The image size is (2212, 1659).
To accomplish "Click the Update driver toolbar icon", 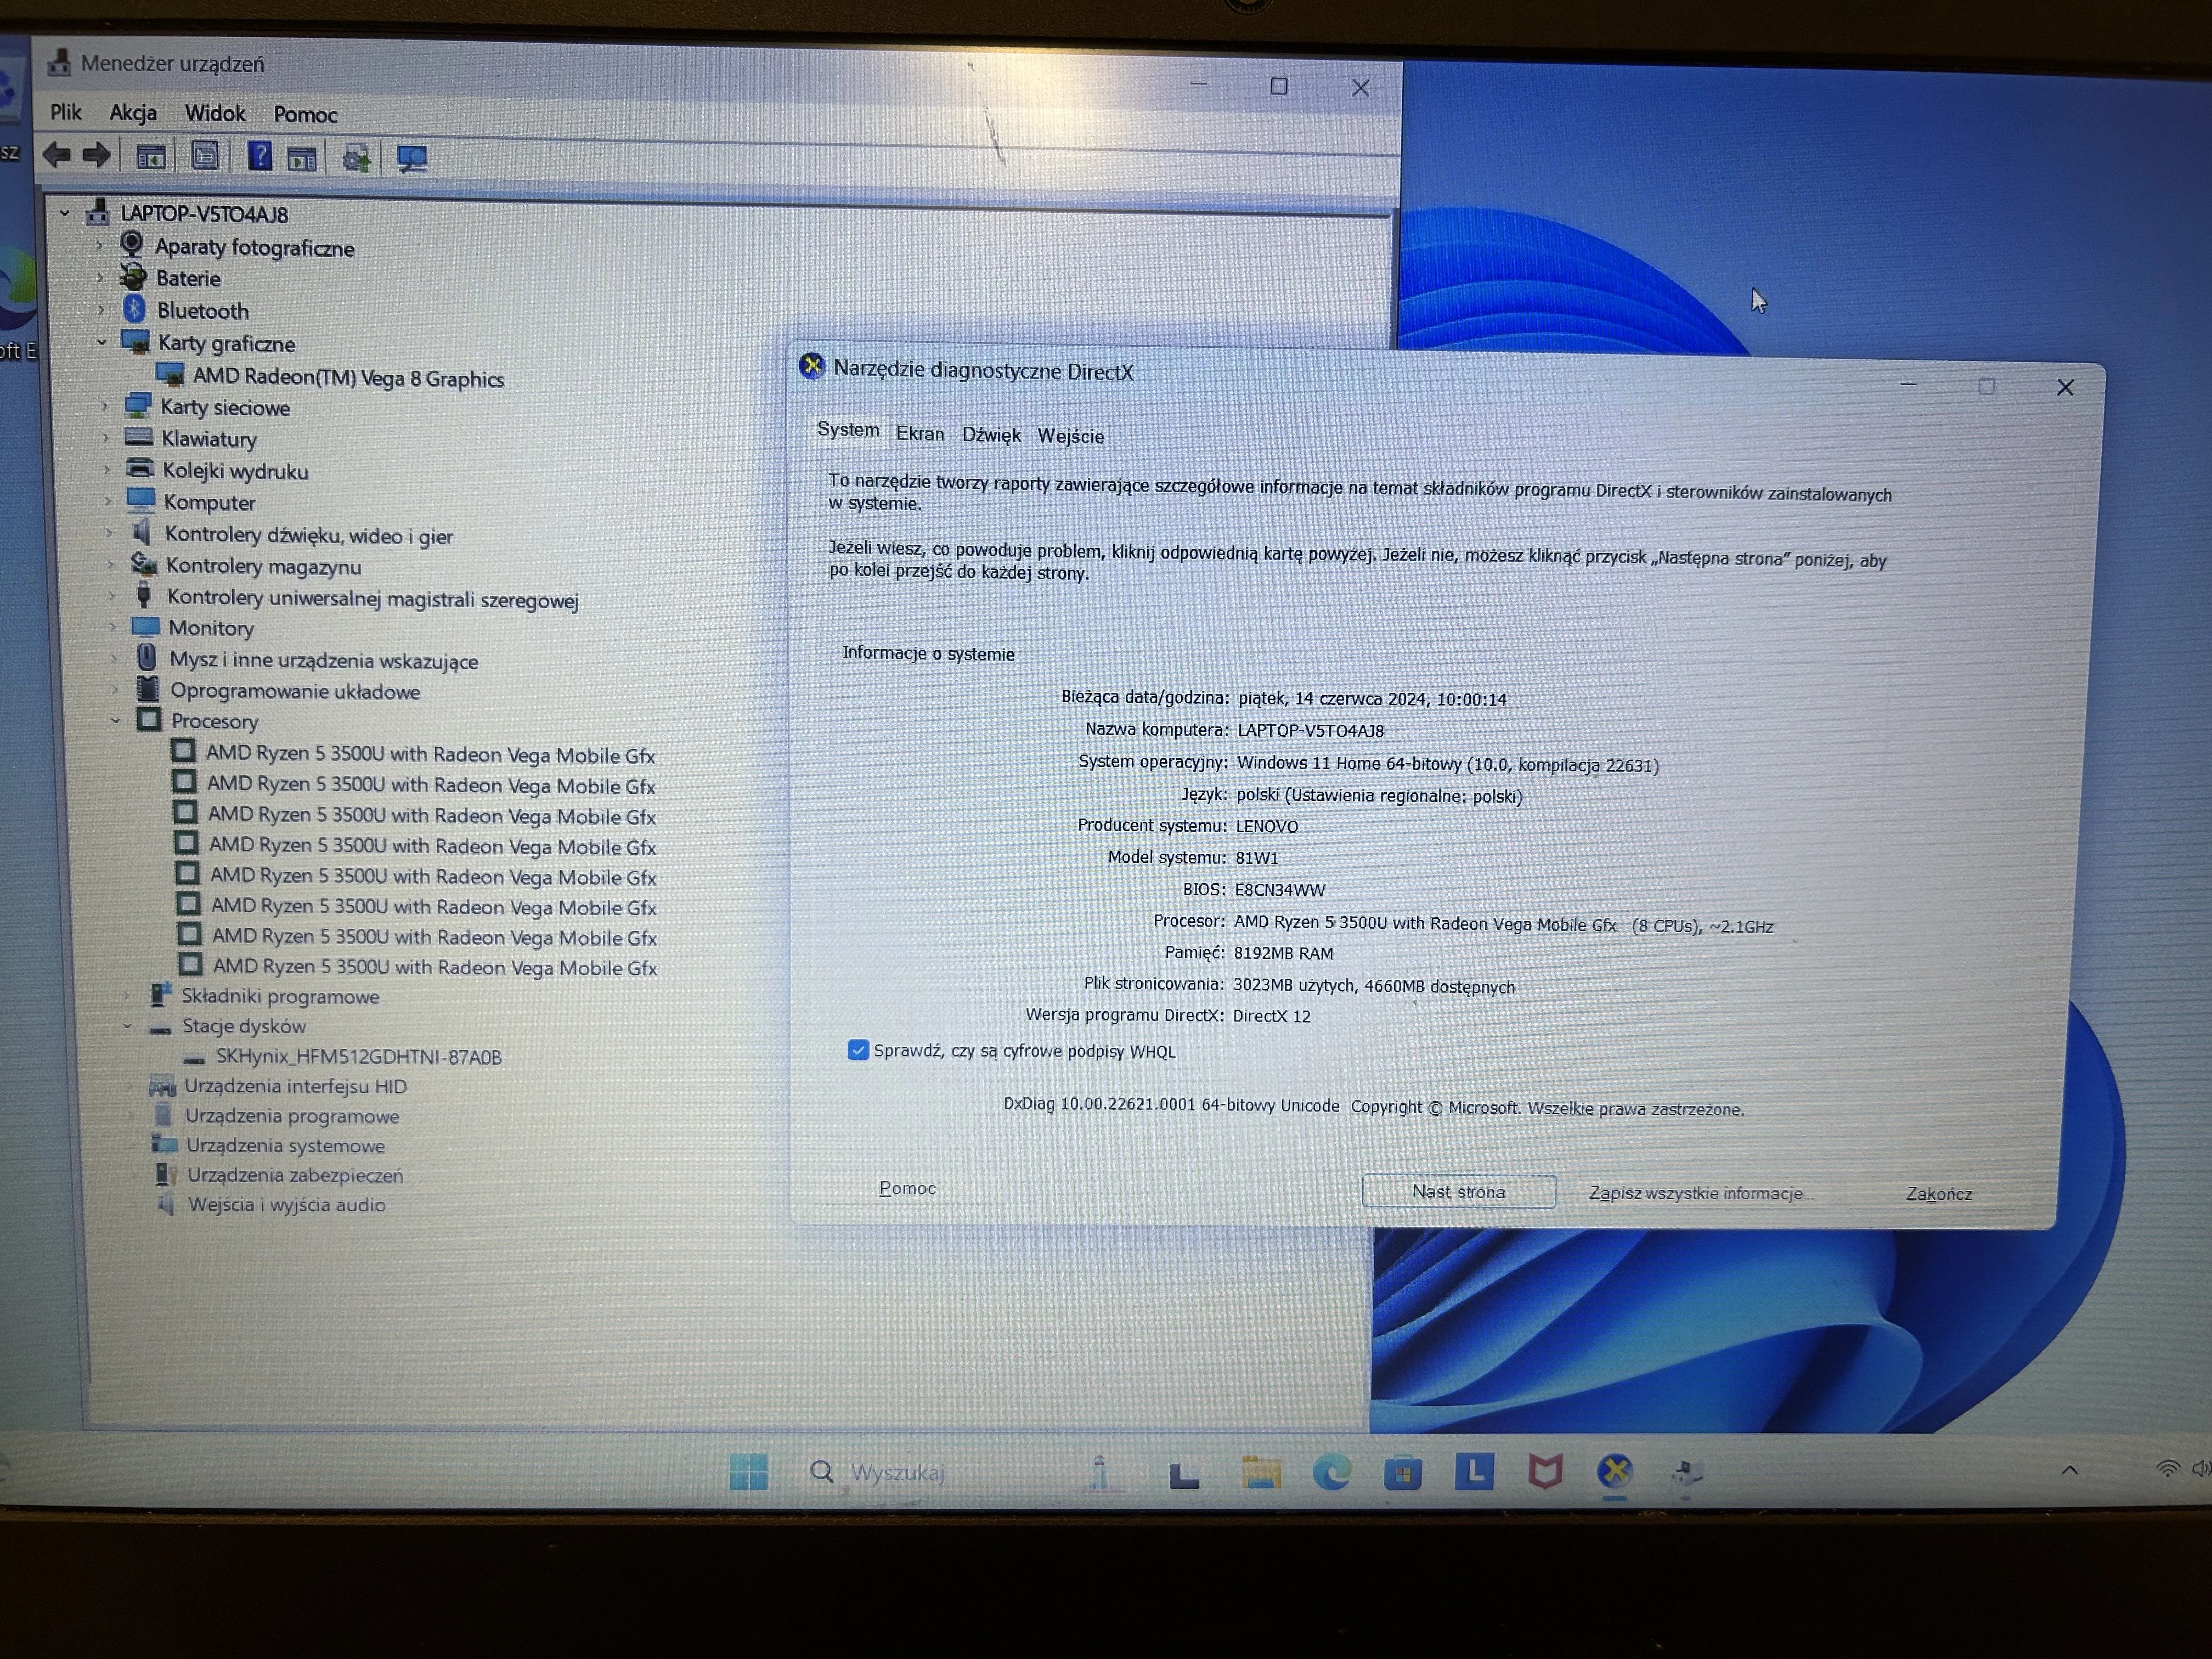I will pyautogui.click(x=356, y=158).
